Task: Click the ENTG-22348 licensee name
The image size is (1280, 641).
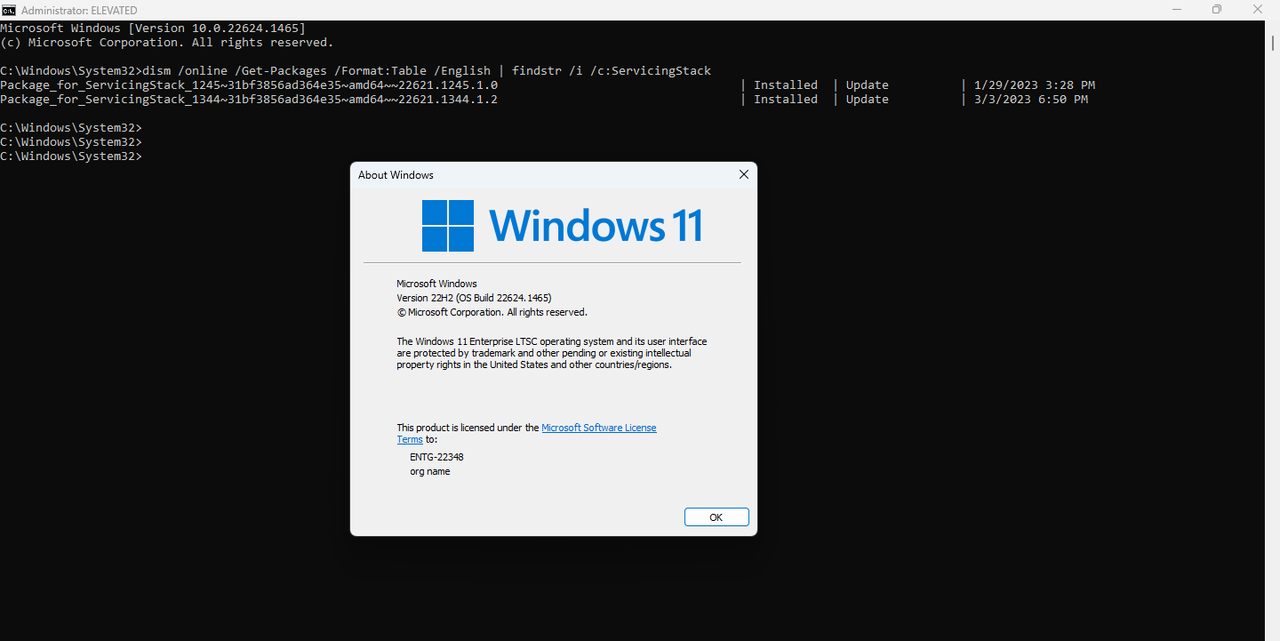Action: click(436, 457)
